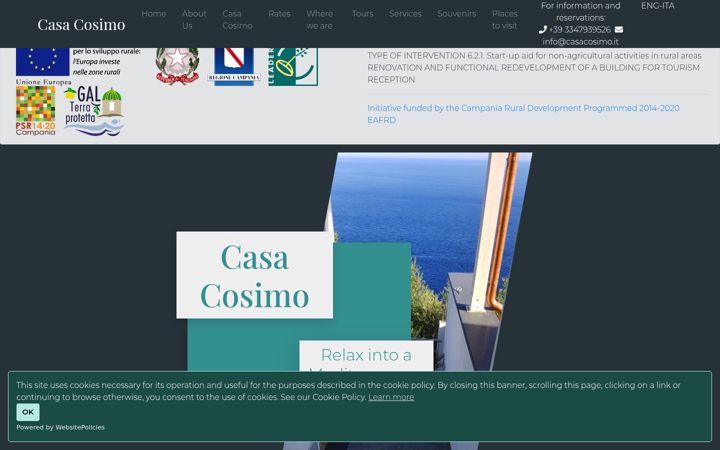
Task: Open the Souvenirs page
Action: point(456,14)
